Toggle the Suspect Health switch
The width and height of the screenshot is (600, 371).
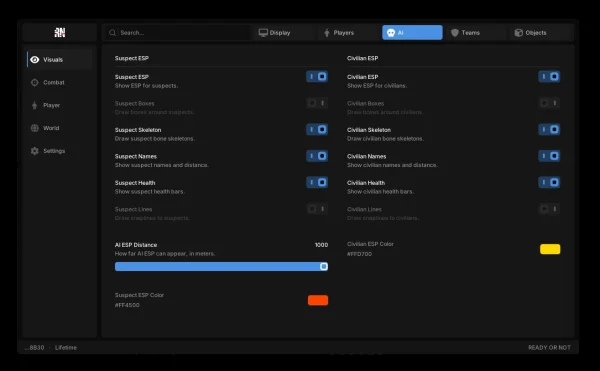[317, 182]
